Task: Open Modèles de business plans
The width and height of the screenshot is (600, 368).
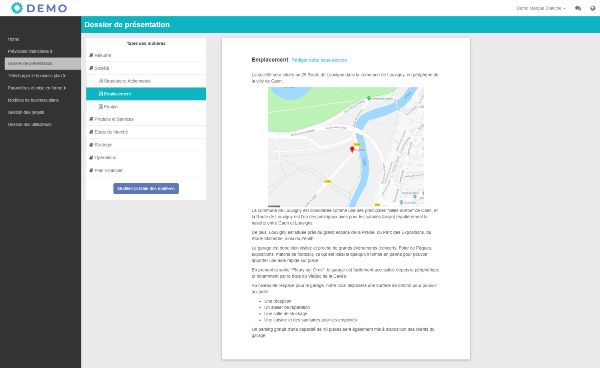Action: click(x=33, y=100)
